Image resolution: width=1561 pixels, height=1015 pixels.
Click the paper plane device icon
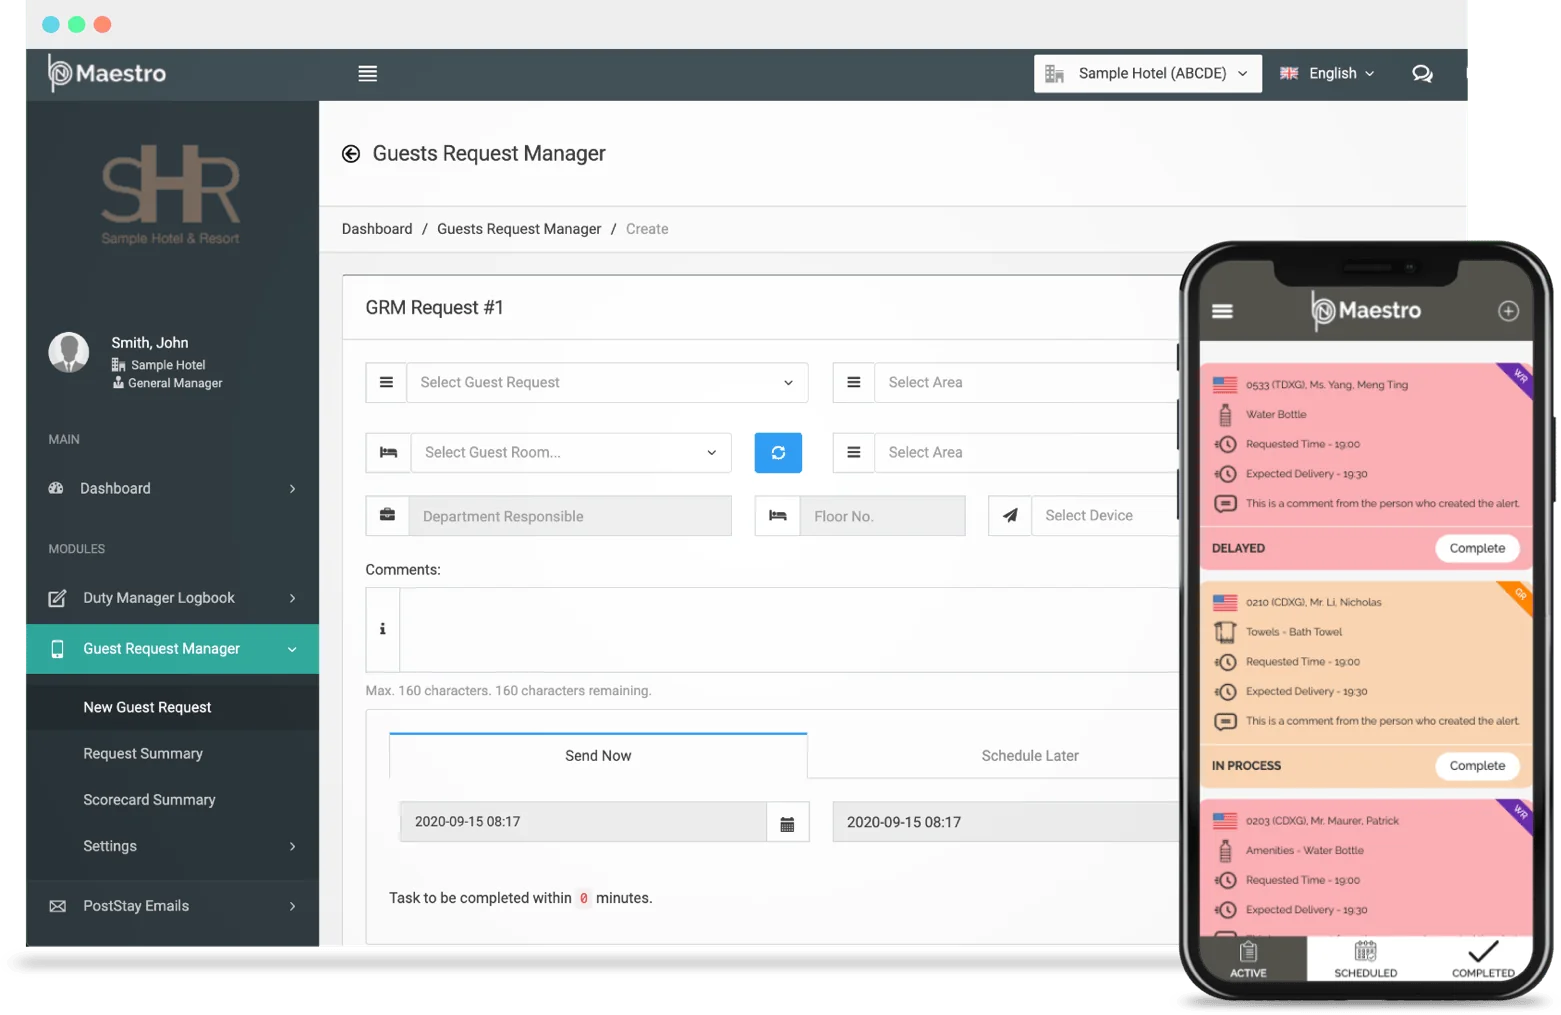click(1010, 515)
